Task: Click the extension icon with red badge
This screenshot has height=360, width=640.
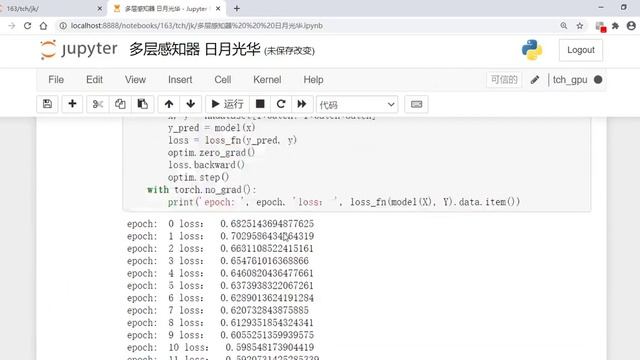Action: (x=600, y=27)
